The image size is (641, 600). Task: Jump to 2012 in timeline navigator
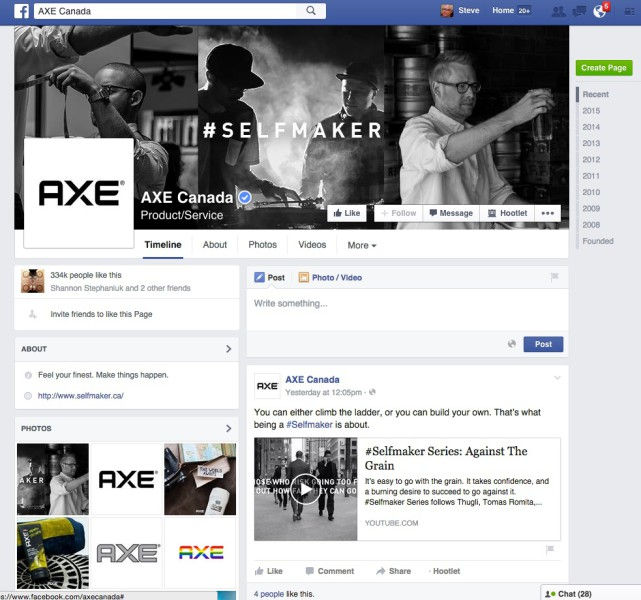[x=591, y=159]
